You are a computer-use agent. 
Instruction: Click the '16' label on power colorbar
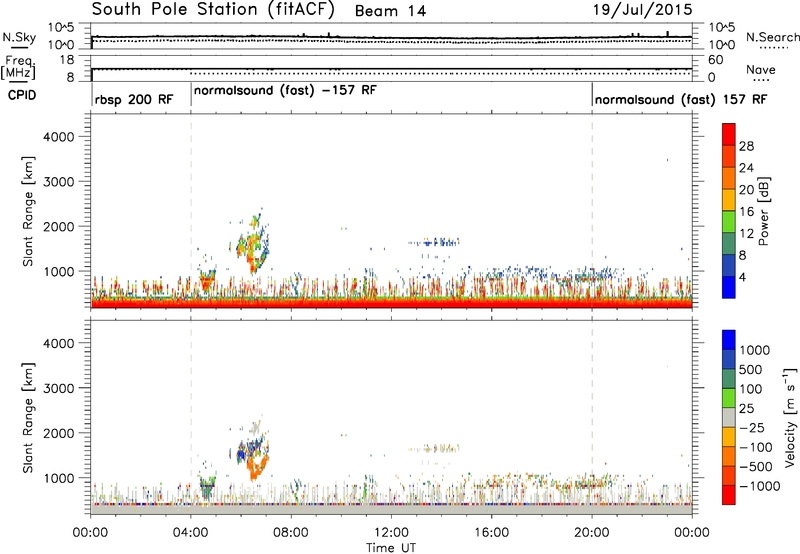pos(746,211)
